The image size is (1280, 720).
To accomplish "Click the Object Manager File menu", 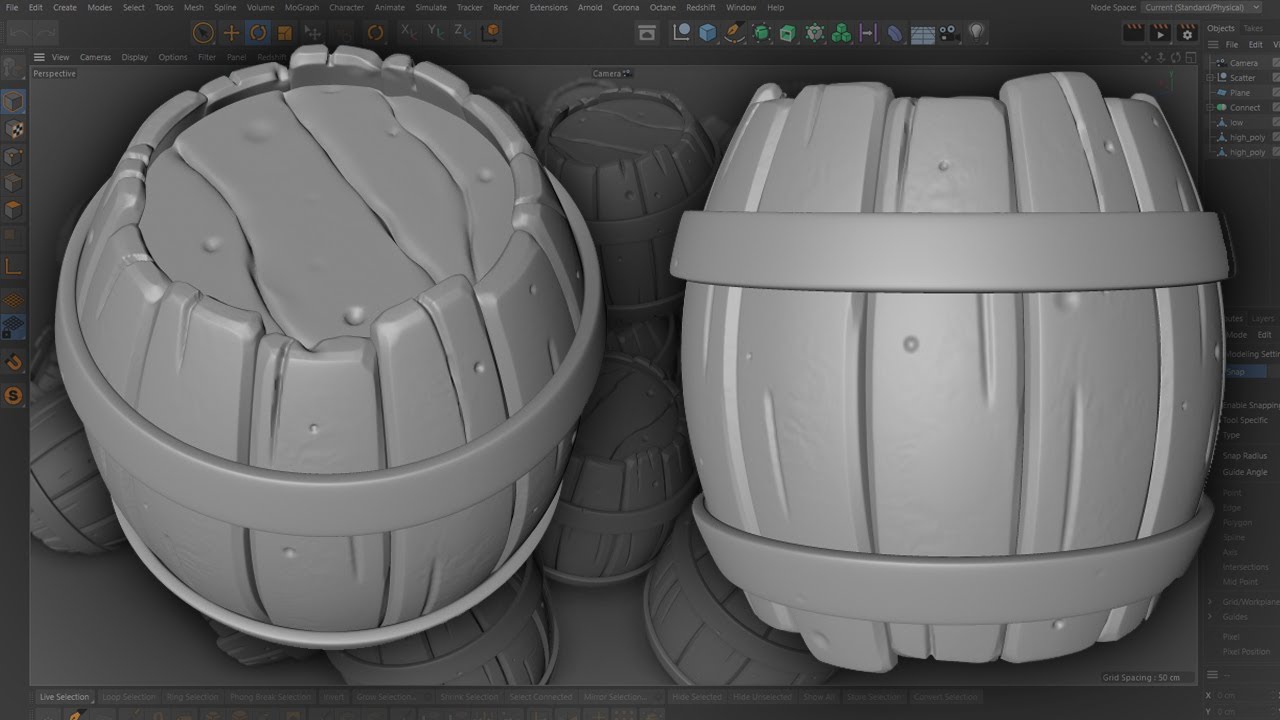I will [1232, 45].
